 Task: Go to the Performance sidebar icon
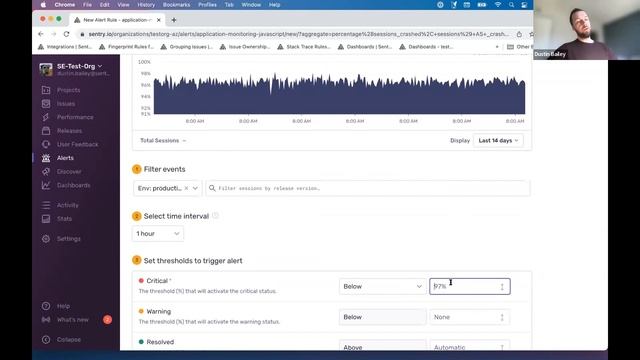pyautogui.click(x=46, y=117)
